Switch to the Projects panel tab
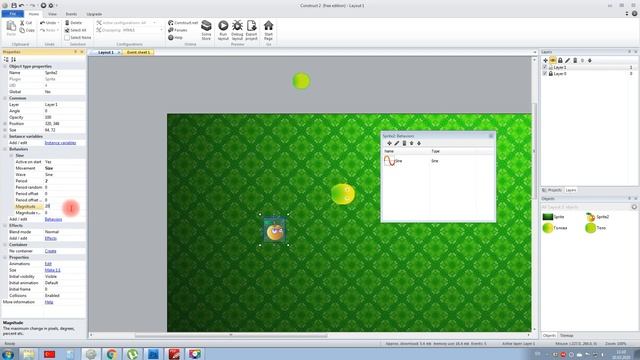640x360 pixels. (552, 190)
